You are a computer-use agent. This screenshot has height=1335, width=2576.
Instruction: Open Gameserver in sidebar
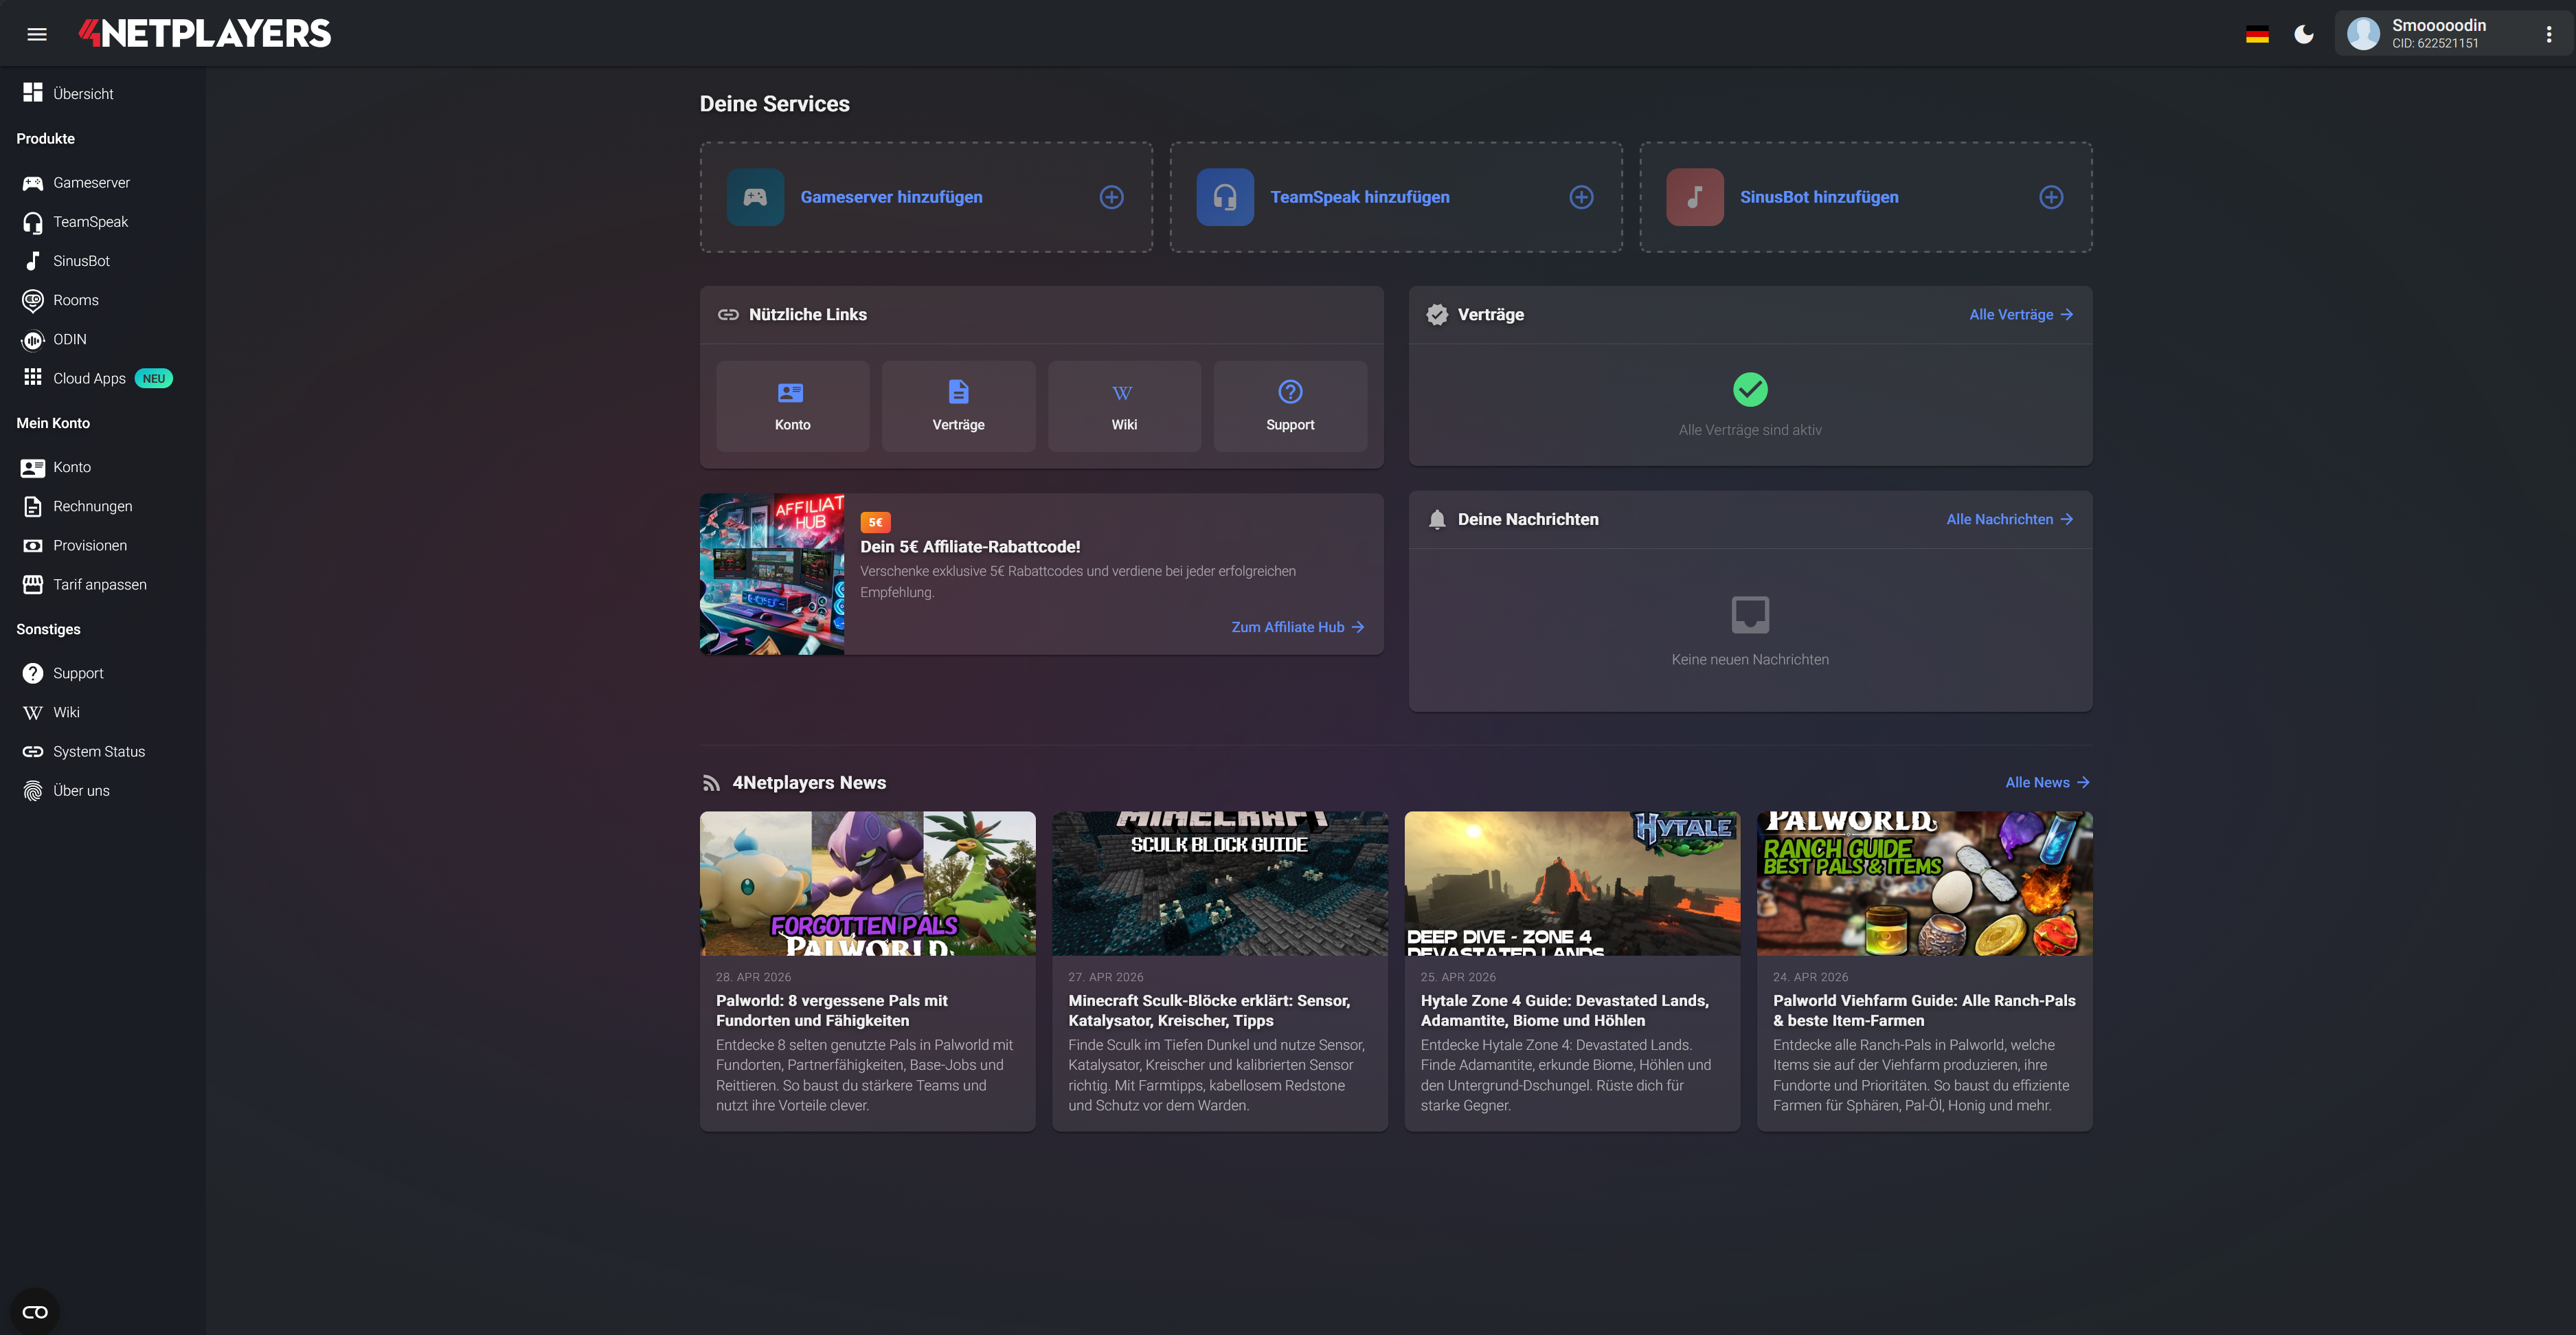coord(91,183)
